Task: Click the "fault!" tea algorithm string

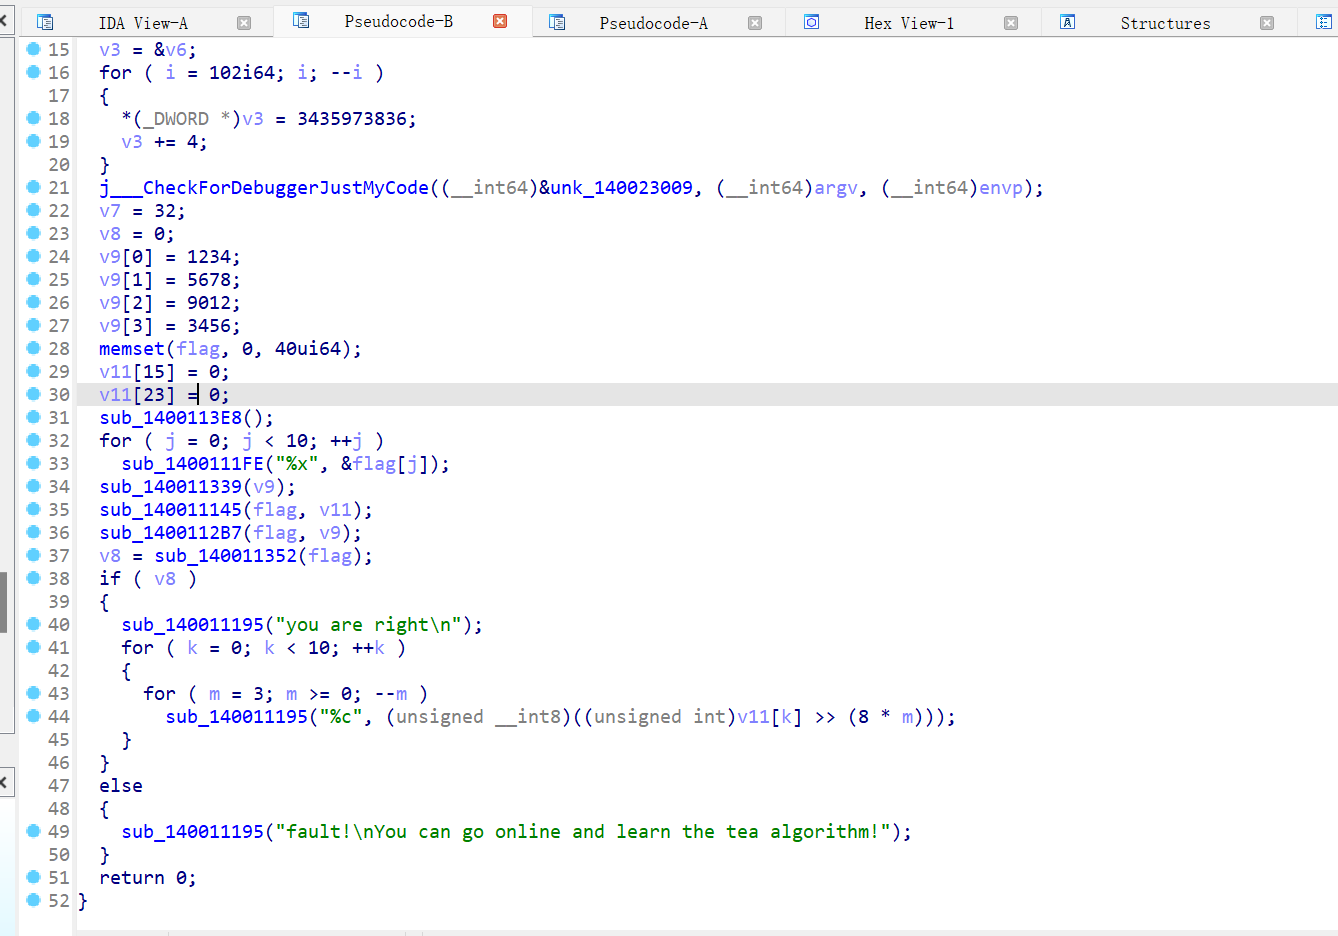Action: coord(583,832)
